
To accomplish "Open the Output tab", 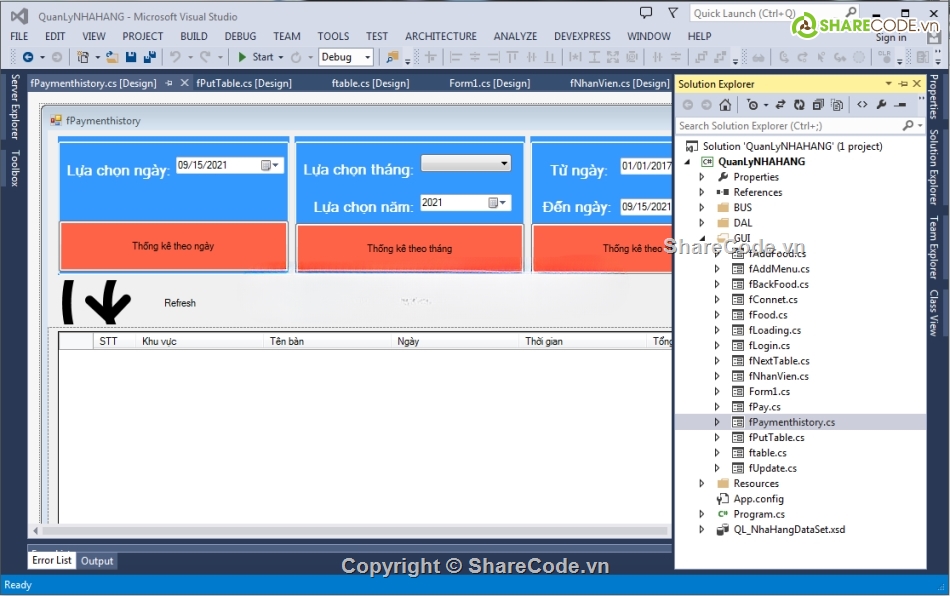I will pyautogui.click(x=97, y=561).
